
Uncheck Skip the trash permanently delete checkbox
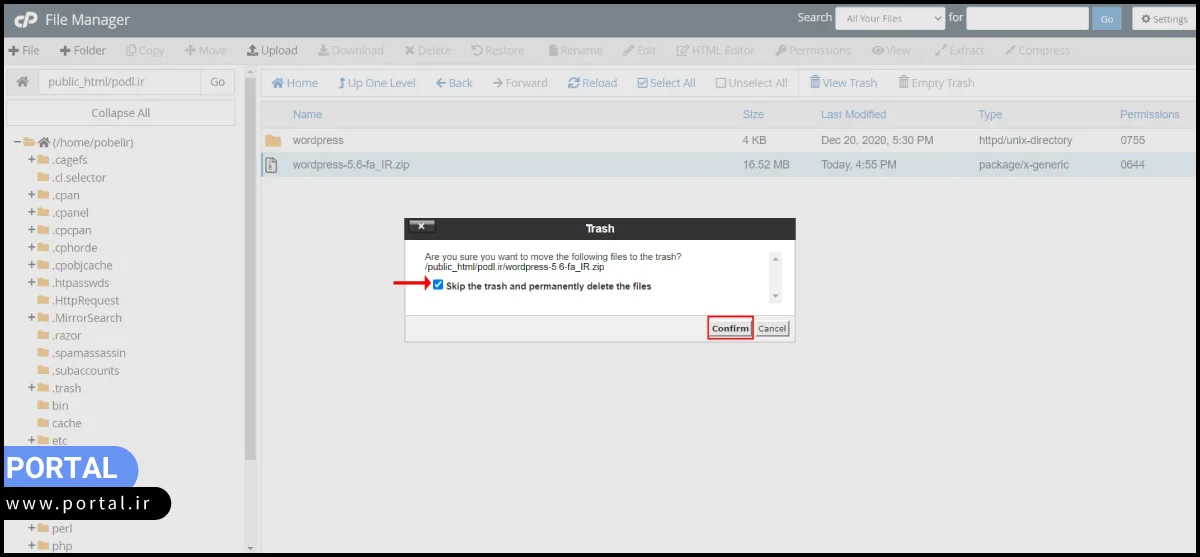(x=438, y=285)
